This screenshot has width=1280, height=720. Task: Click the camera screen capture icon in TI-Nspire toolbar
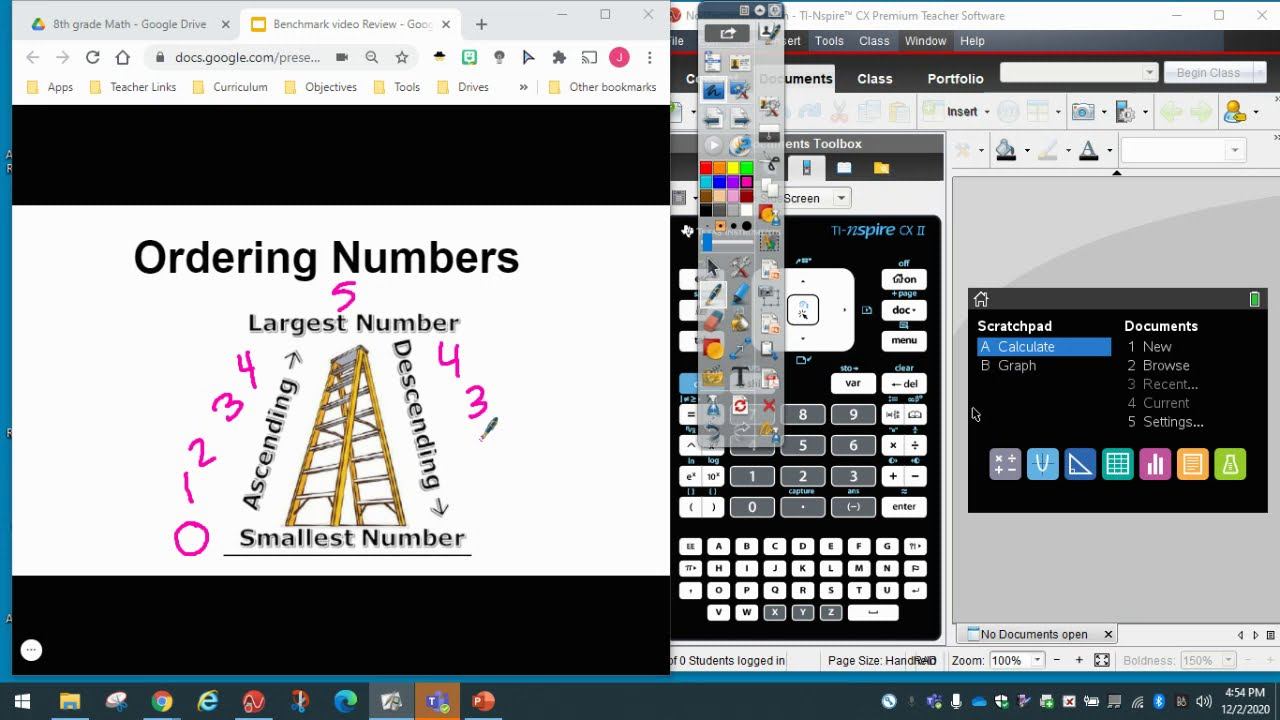tap(1082, 112)
